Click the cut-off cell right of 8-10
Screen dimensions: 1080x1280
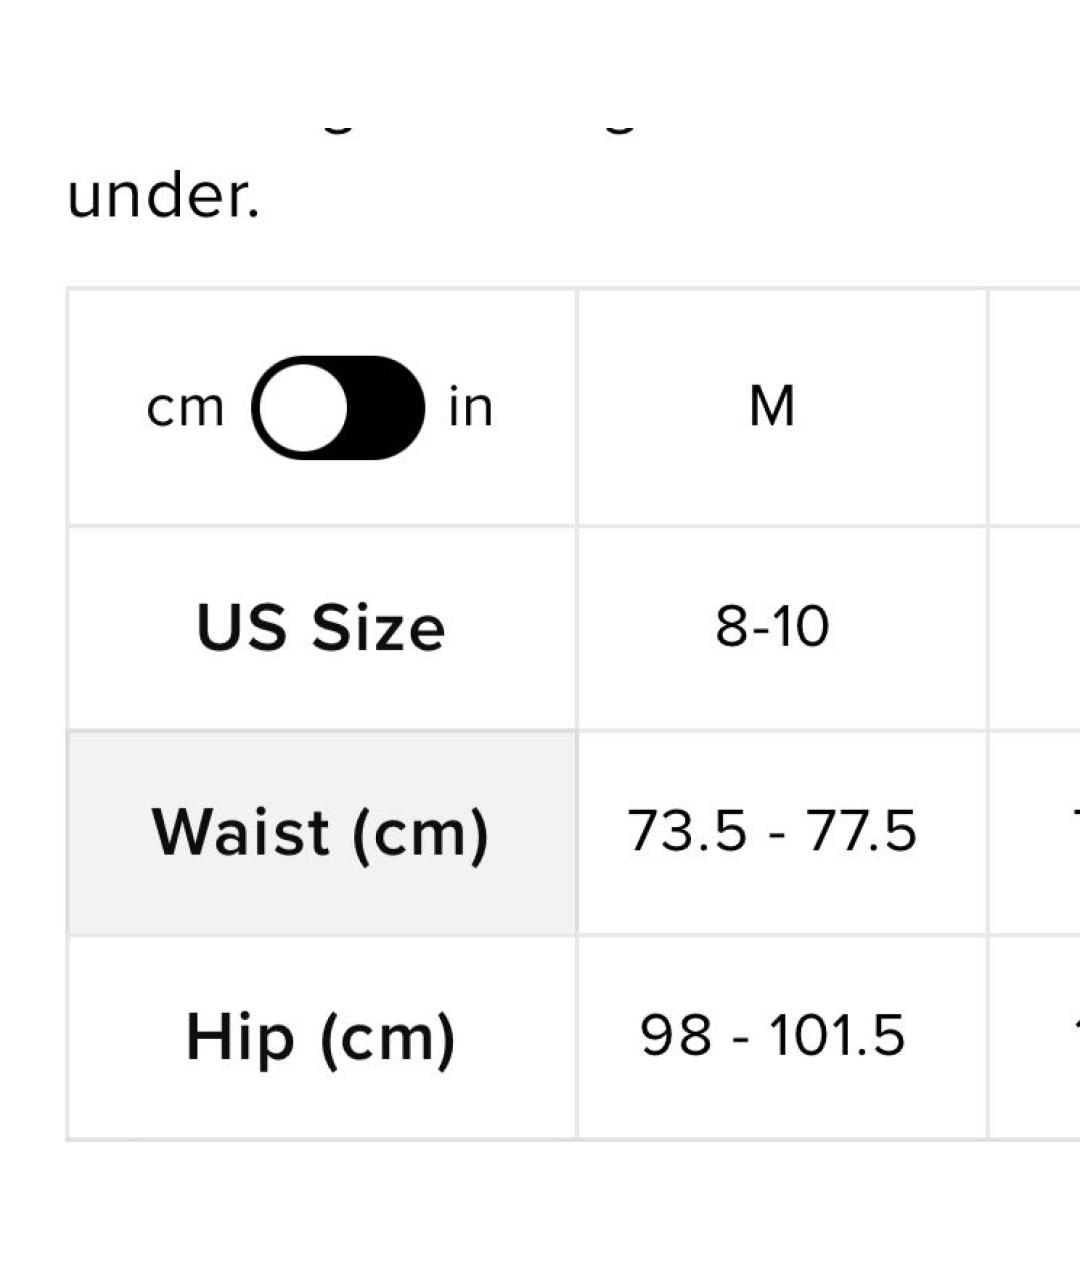(1036, 628)
